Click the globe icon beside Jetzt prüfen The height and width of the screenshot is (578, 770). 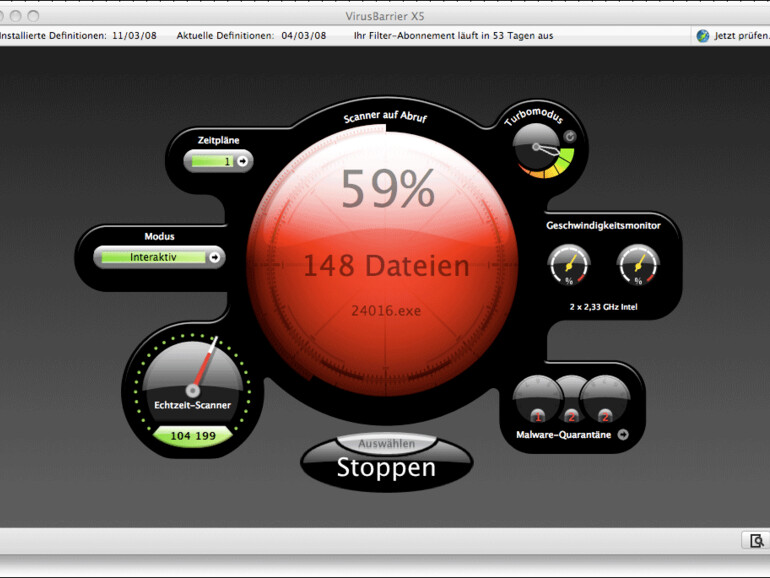(703, 36)
